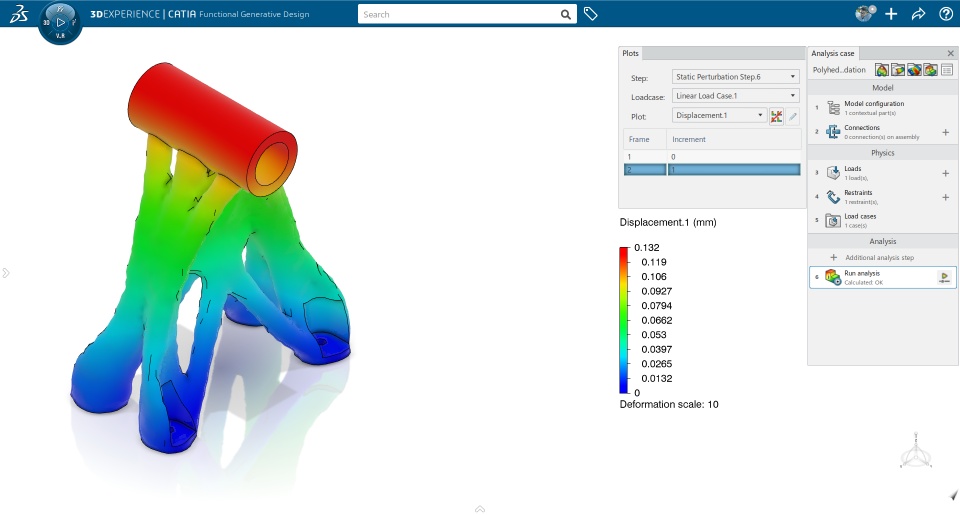Open the Plot dropdown Displacement.1
960x515 pixels.
click(719, 115)
